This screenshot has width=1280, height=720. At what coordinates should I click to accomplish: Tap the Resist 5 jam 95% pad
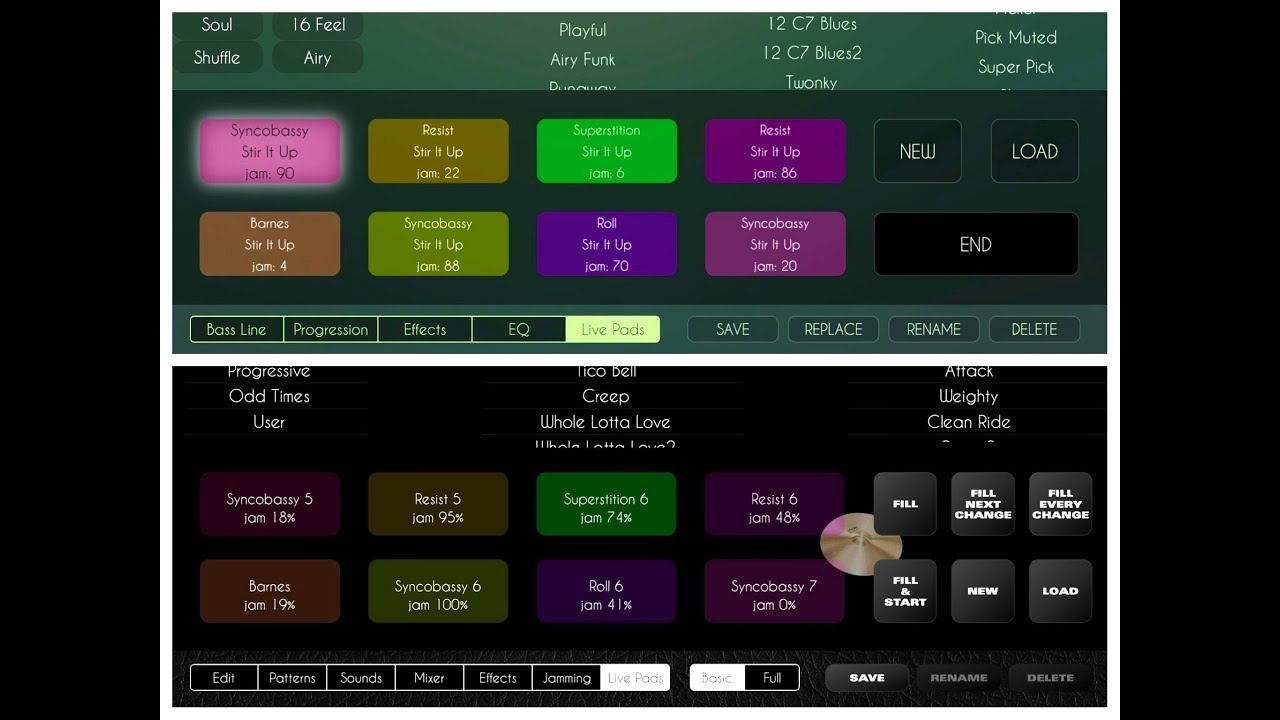pos(438,504)
